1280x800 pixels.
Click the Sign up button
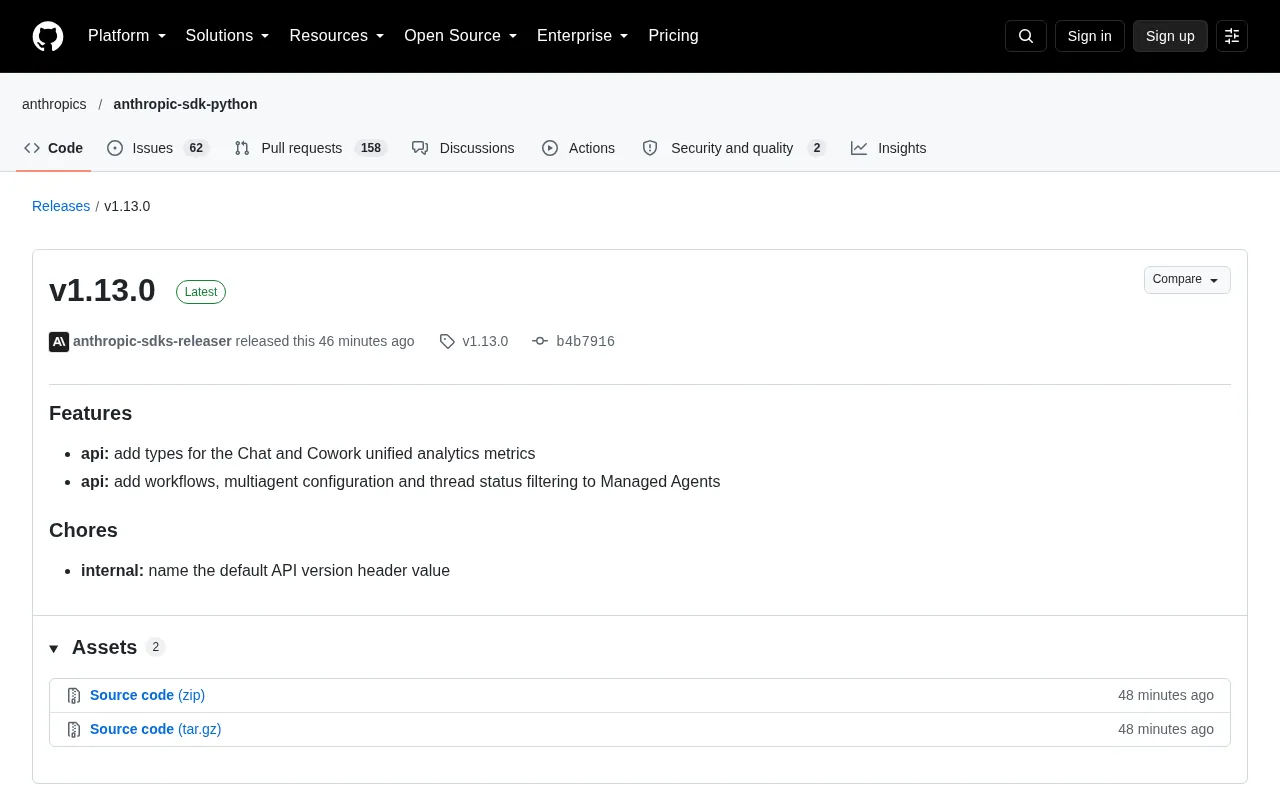pyautogui.click(x=1170, y=36)
